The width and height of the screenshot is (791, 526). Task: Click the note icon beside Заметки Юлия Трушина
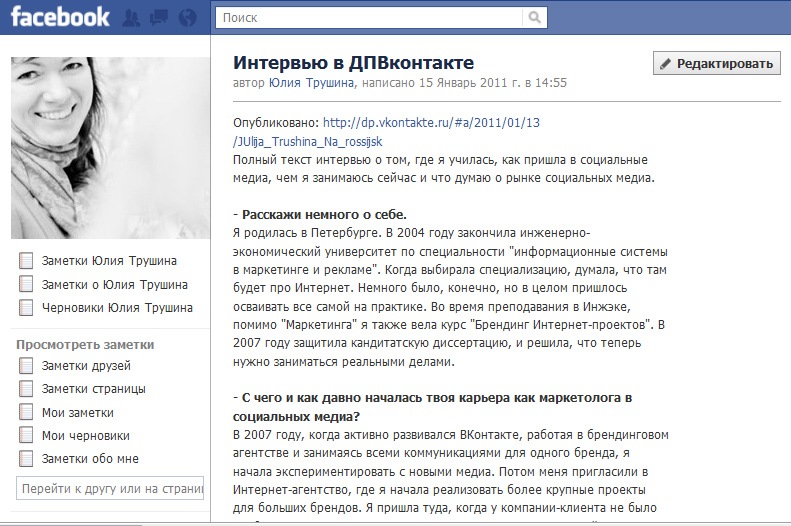tap(26, 261)
